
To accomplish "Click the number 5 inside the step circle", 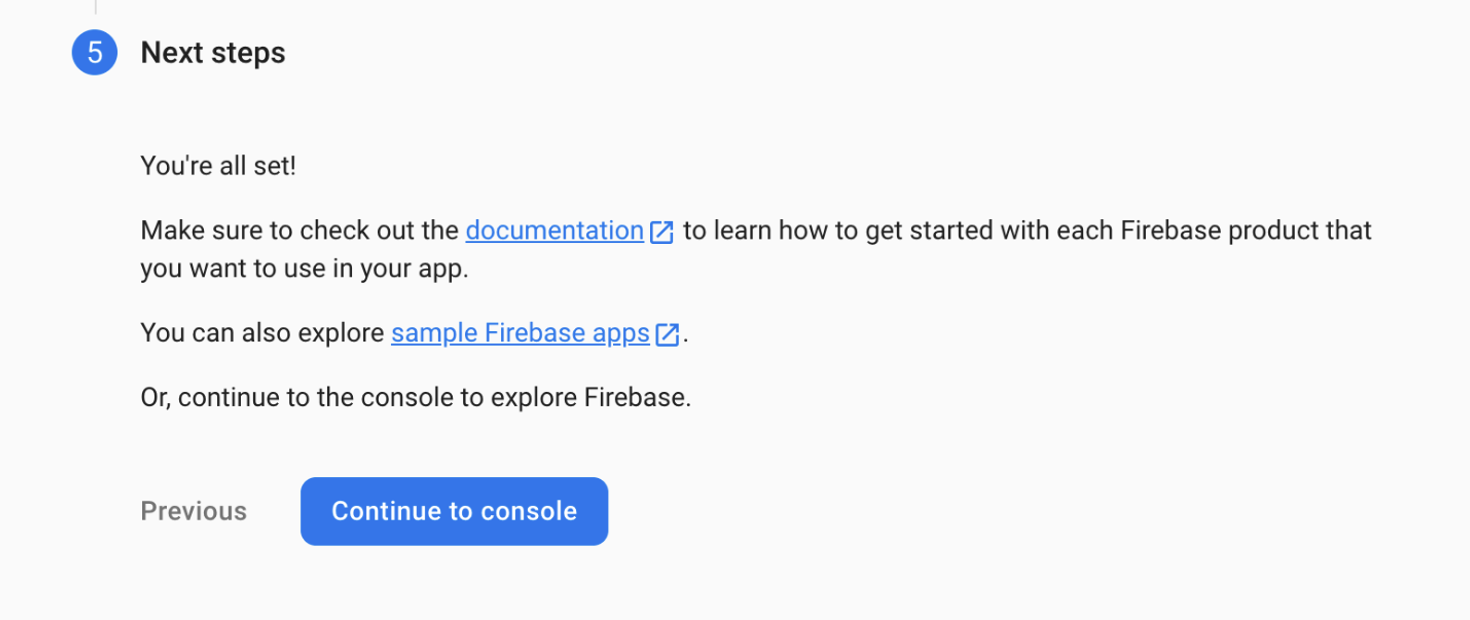I will click(94, 52).
